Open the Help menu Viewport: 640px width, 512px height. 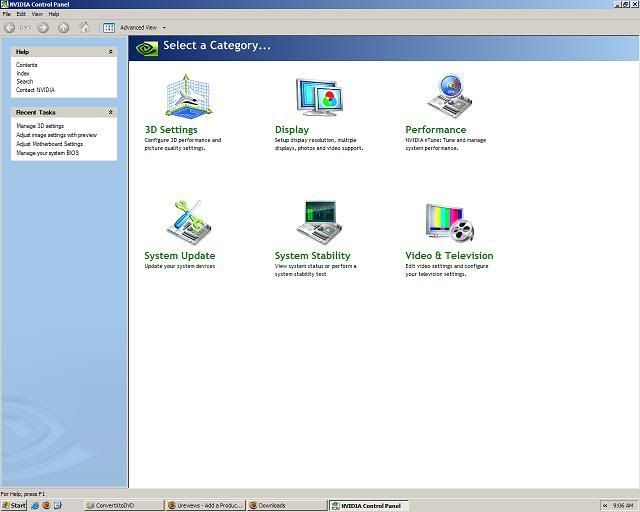click(54, 14)
